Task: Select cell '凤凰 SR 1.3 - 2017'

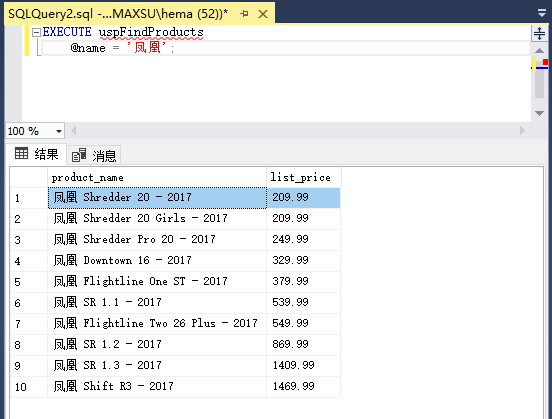Action: (157, 366)
